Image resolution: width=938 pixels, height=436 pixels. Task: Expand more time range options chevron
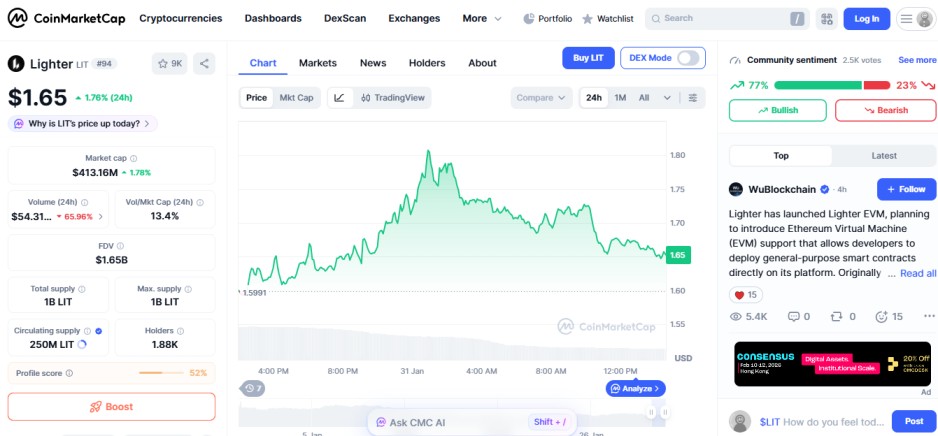click(x=667, y=97)
